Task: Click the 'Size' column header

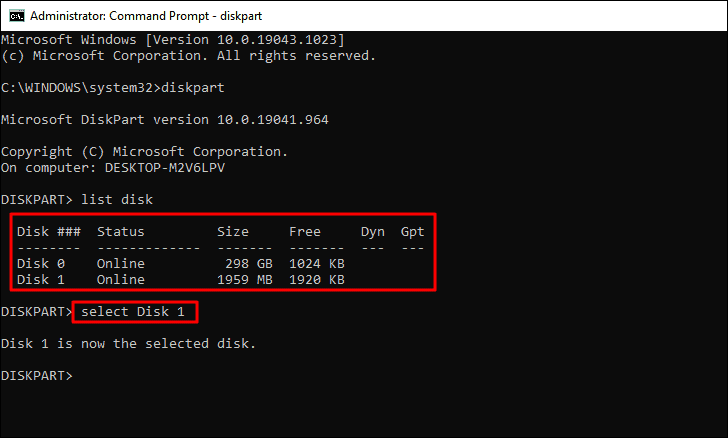Action: (x=233, y=232)
